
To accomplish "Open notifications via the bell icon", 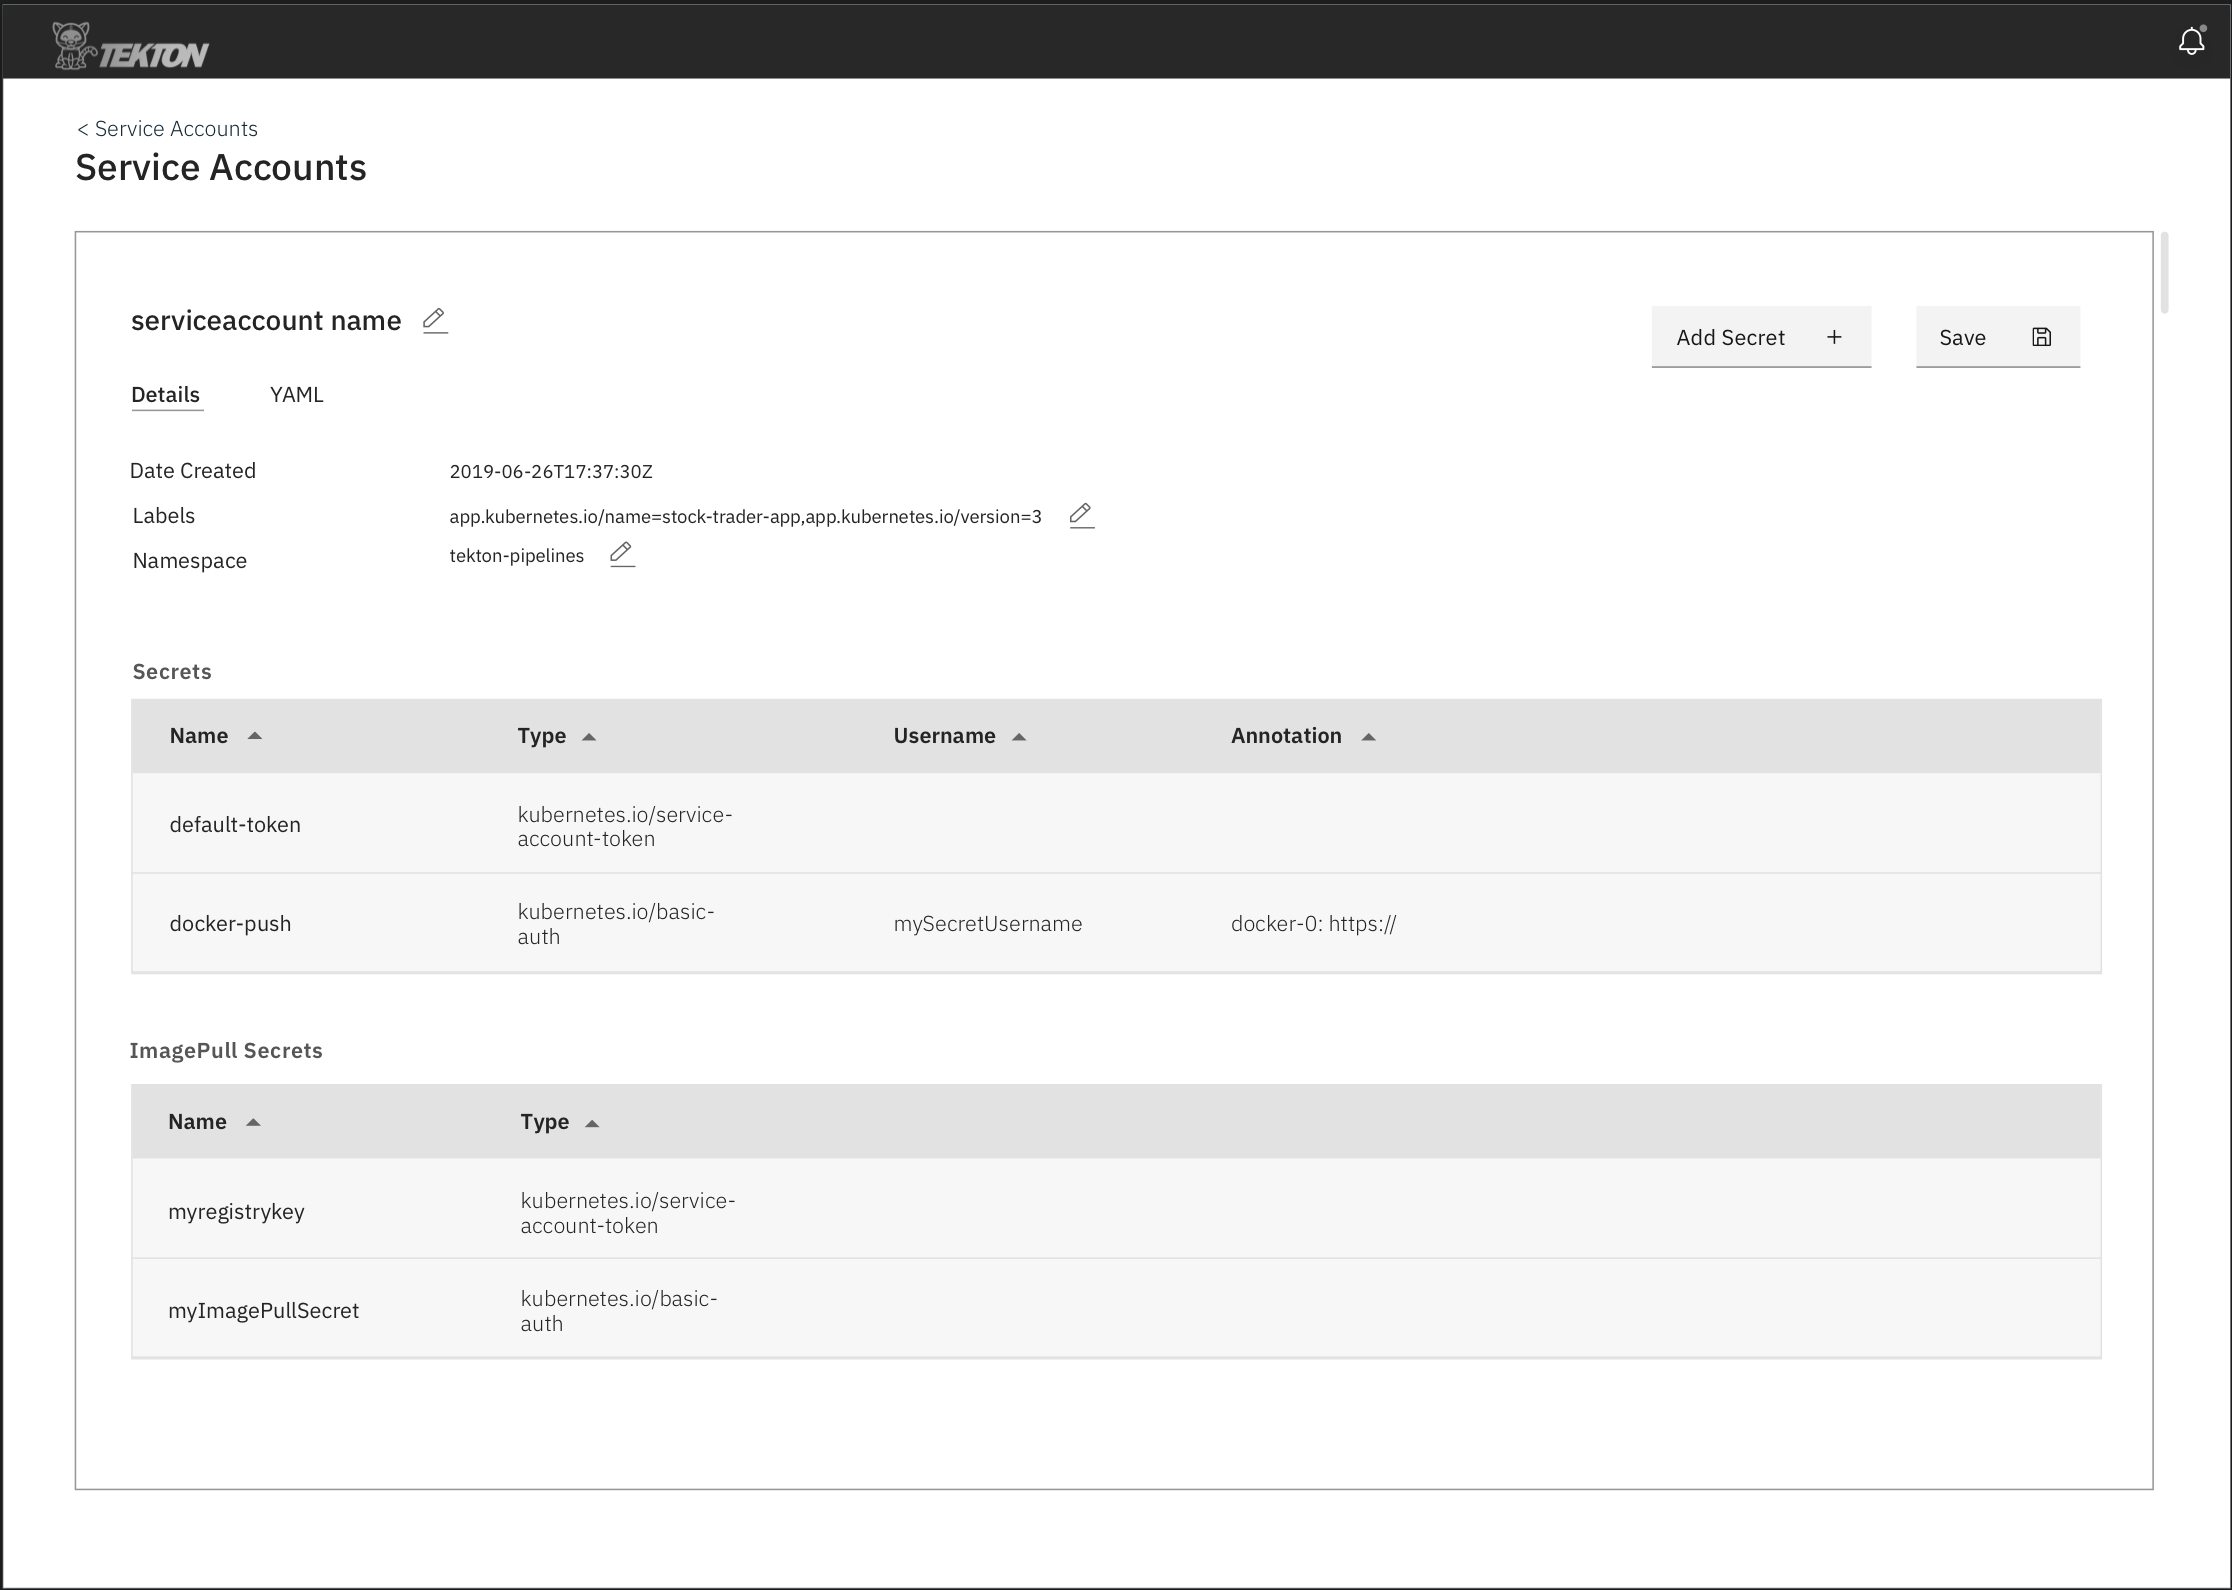I will coord(2190,40).
